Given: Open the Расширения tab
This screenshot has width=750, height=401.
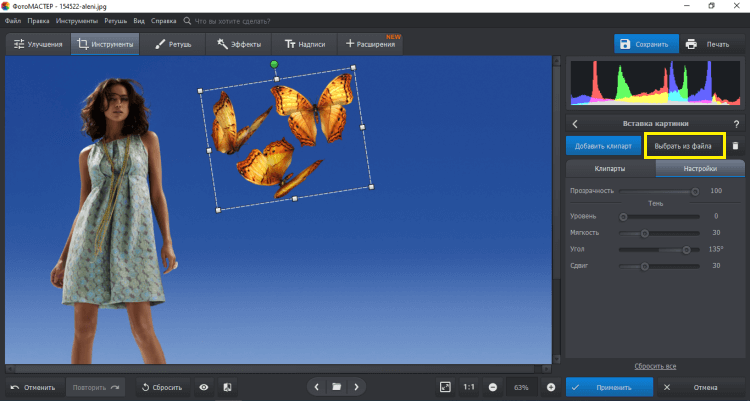Looking at the screenshot, I should (x=370, y=44).
